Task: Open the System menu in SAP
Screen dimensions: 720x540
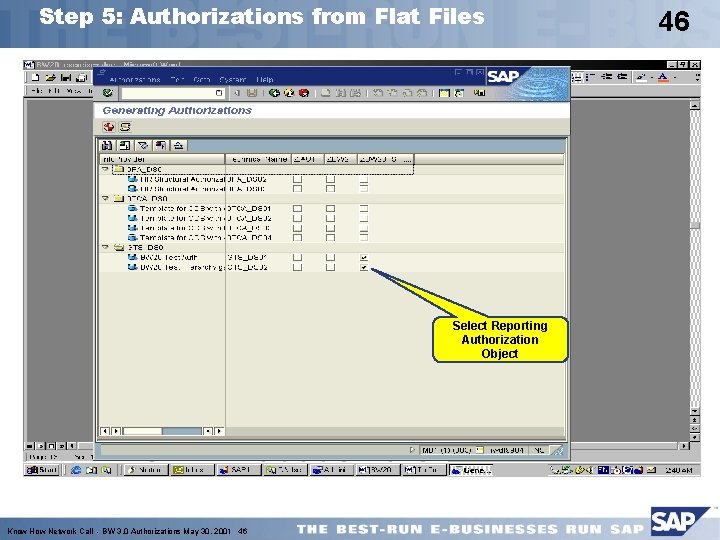Action: pos(233,79)
